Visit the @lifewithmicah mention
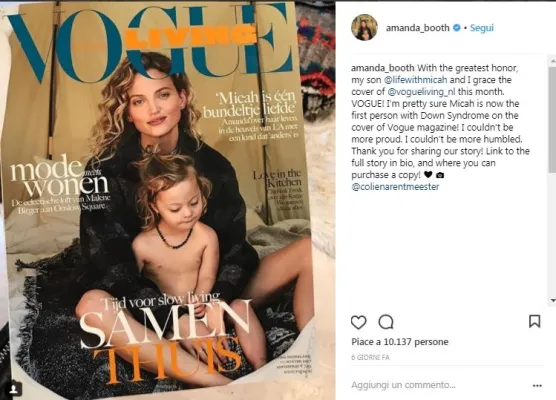This screenshot has height=400, width=556. pyautogui.click(x=416, y=80)
